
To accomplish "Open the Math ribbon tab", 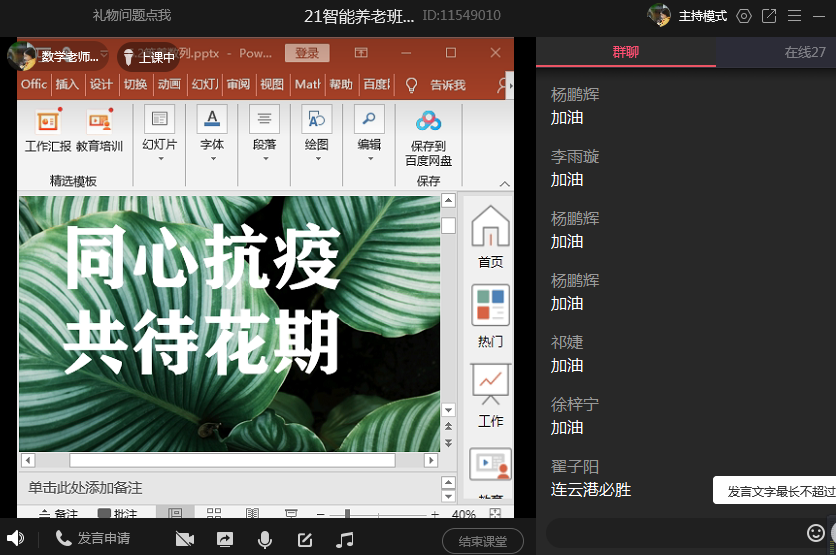I will point(308,84).
